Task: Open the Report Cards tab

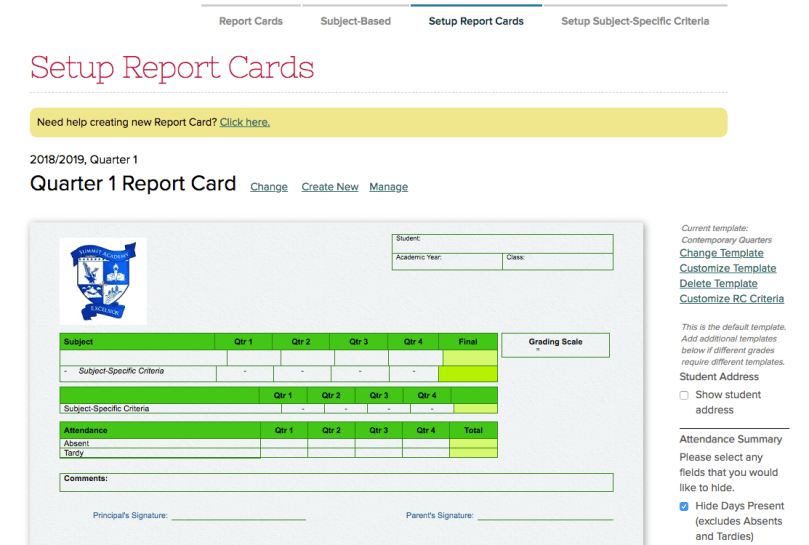Action: pos(251,21)
